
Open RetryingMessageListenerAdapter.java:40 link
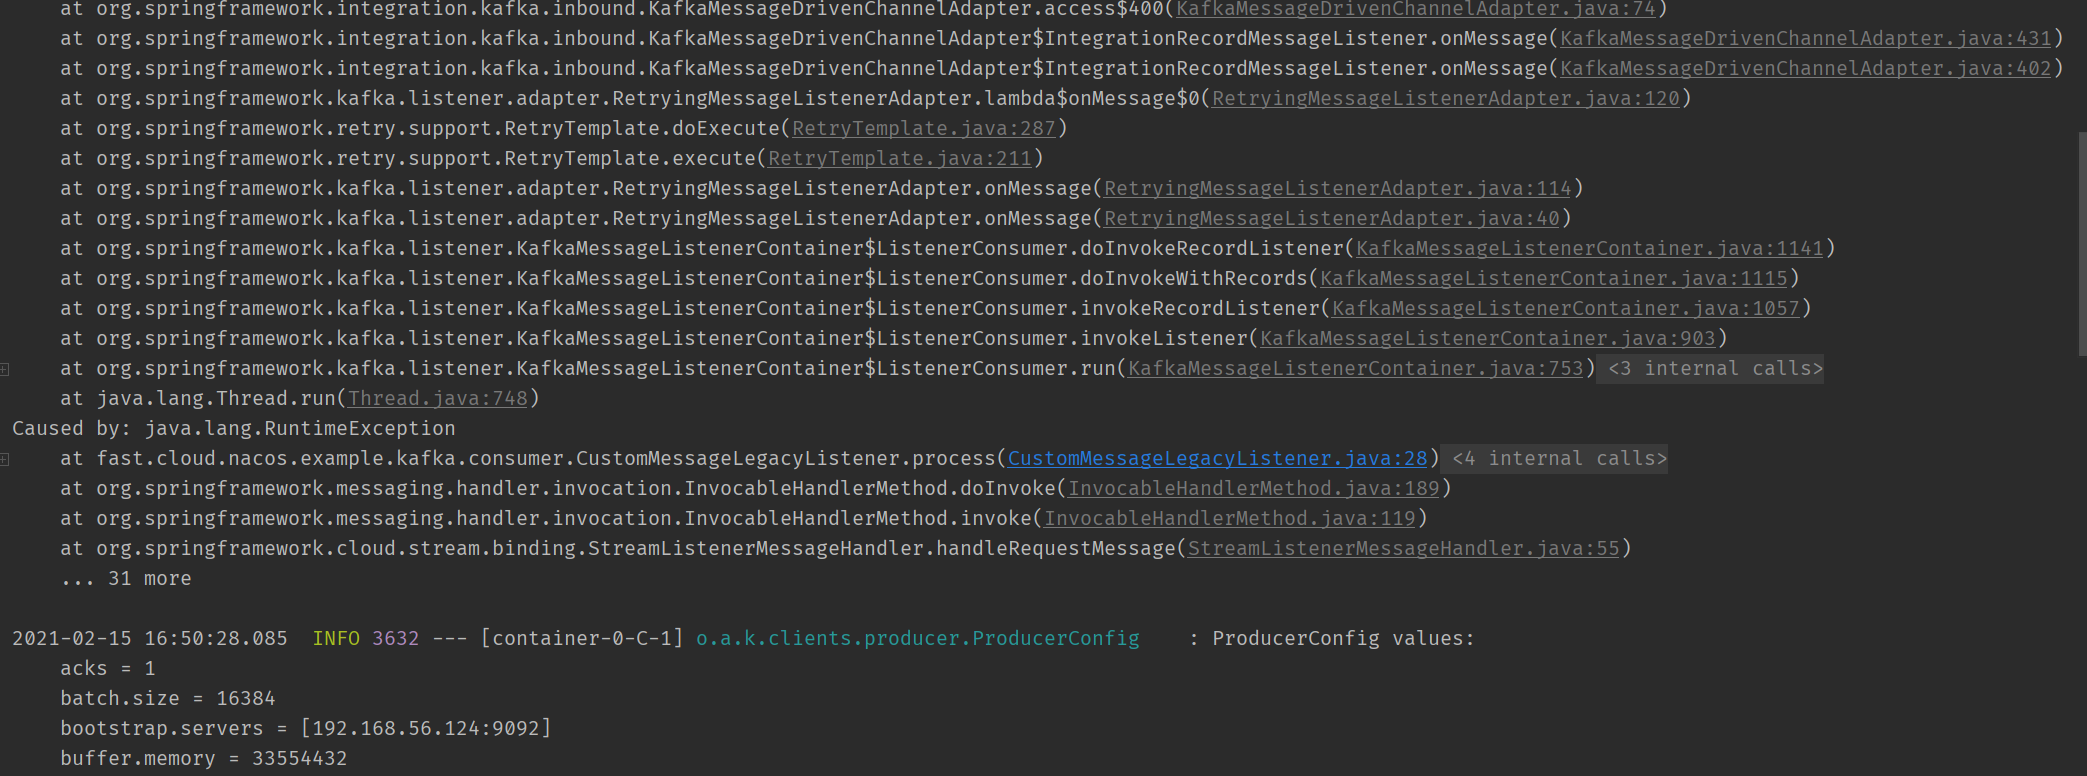click(1331, 219)
